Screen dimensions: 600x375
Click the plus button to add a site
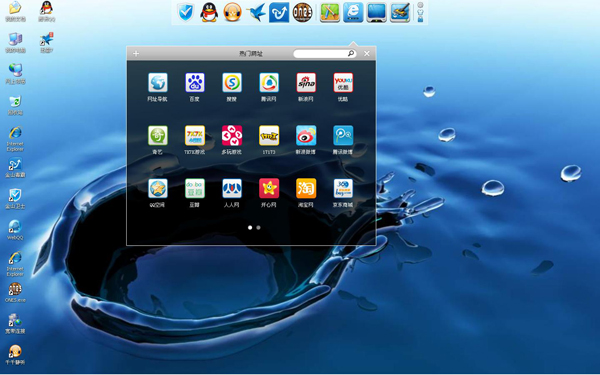pos(136,54)
